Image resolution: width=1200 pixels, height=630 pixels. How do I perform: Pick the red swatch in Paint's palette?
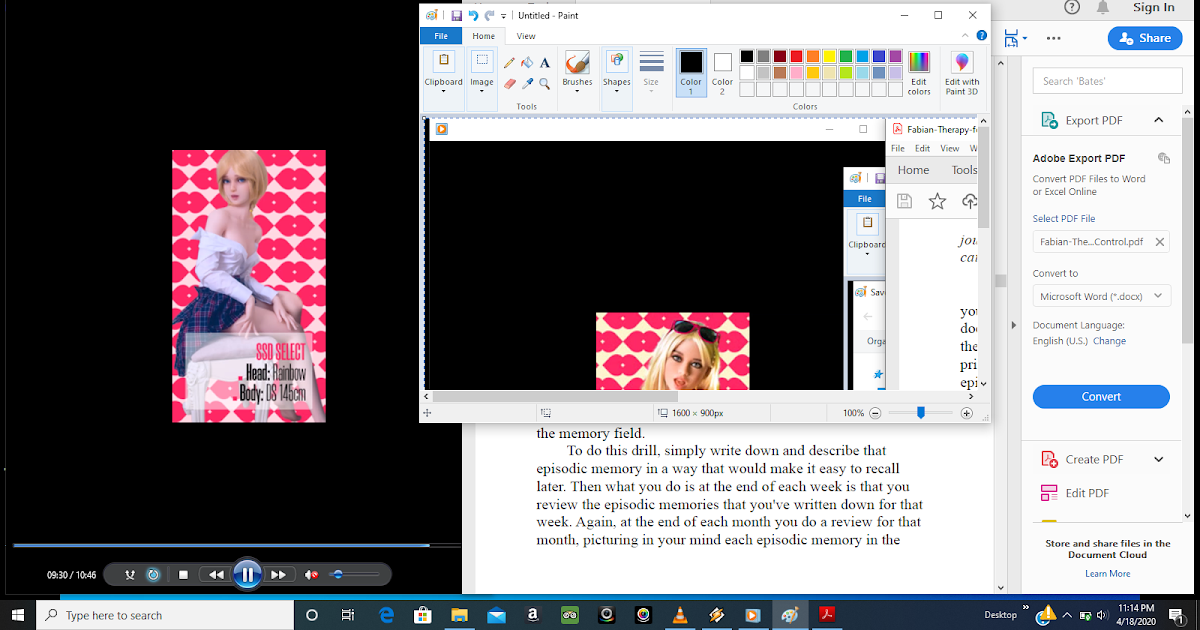(x=797, y=57)
